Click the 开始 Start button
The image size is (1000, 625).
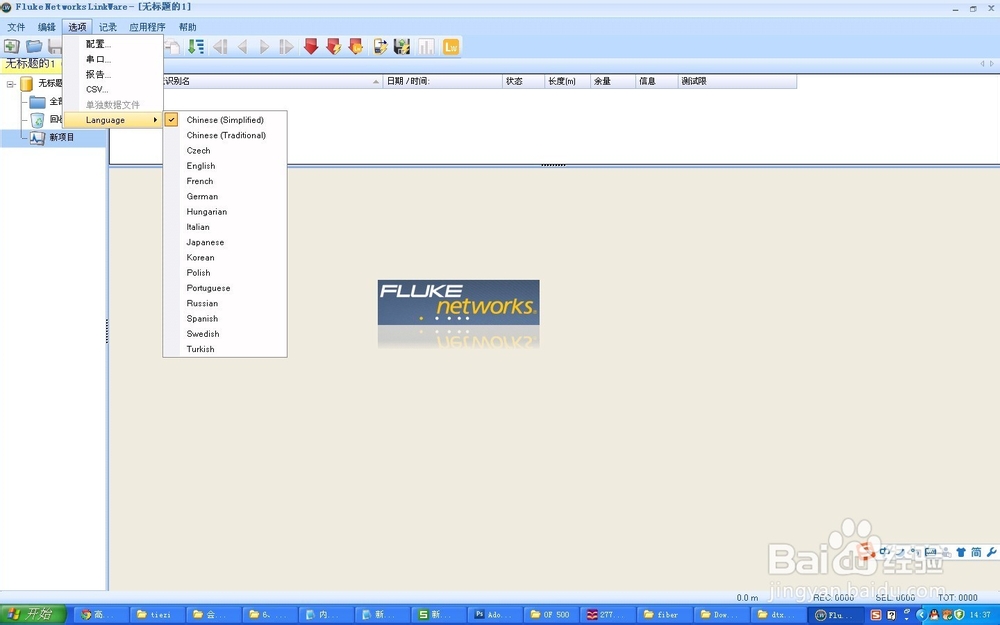pos(33,614)
